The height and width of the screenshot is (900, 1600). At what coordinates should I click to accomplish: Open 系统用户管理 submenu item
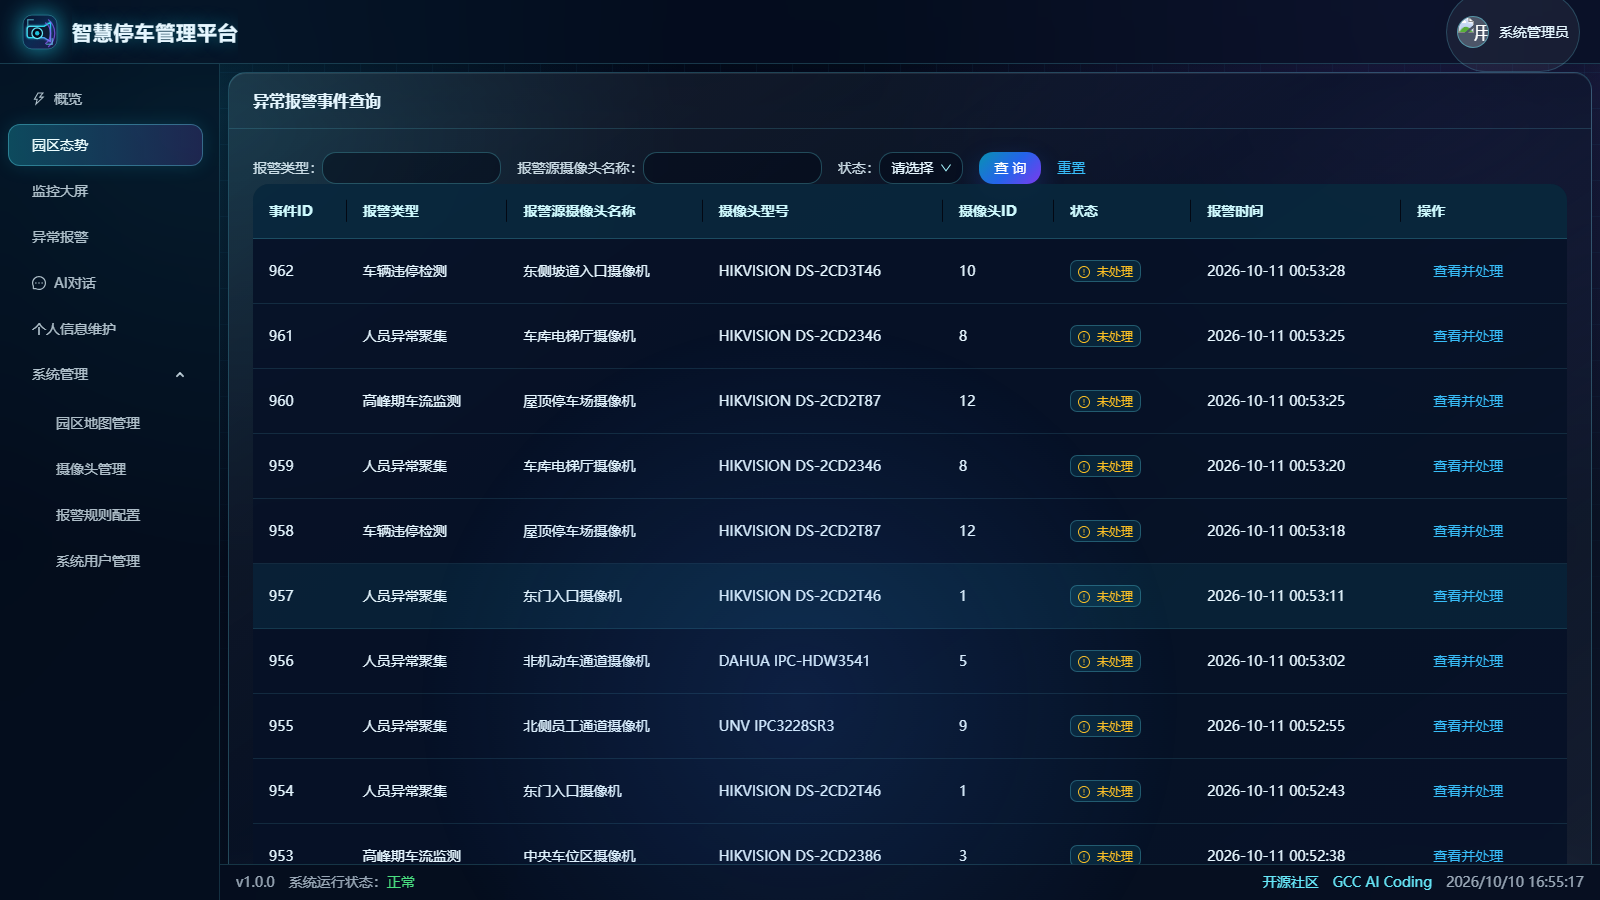pyautogui.click(x=105, y=561)
